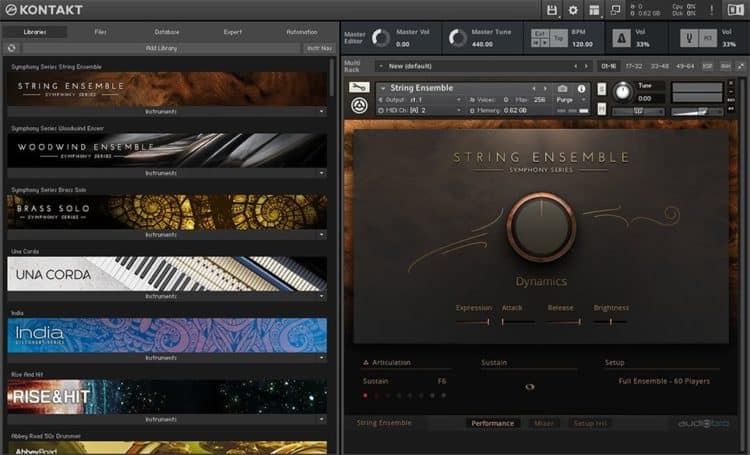Viewport: 750px width, 455px height.
Task: Open the String Ensemble instrument name dropdown
Action: (x=383, y=88)
